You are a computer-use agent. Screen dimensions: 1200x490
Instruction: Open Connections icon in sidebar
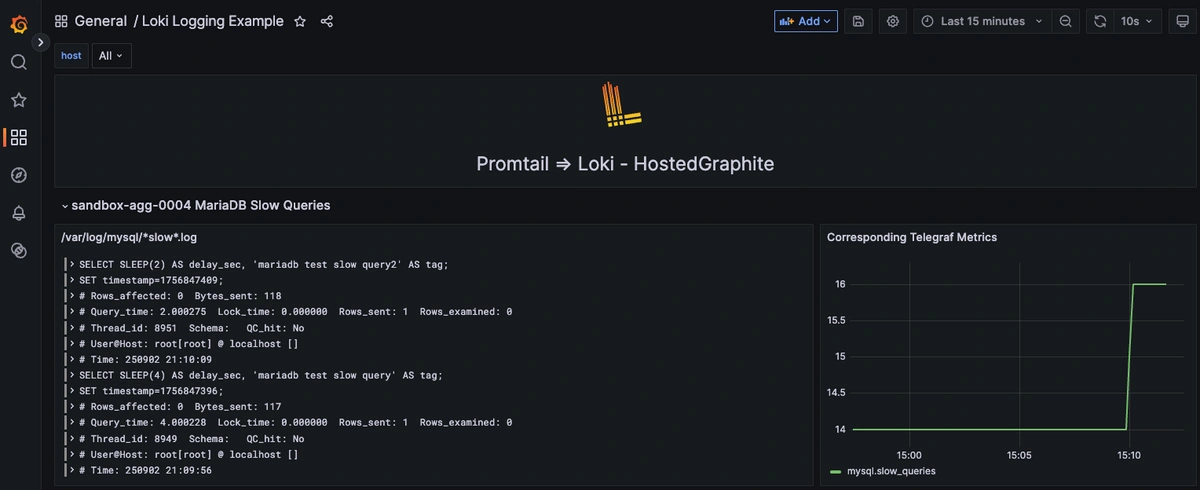(18, 251)
